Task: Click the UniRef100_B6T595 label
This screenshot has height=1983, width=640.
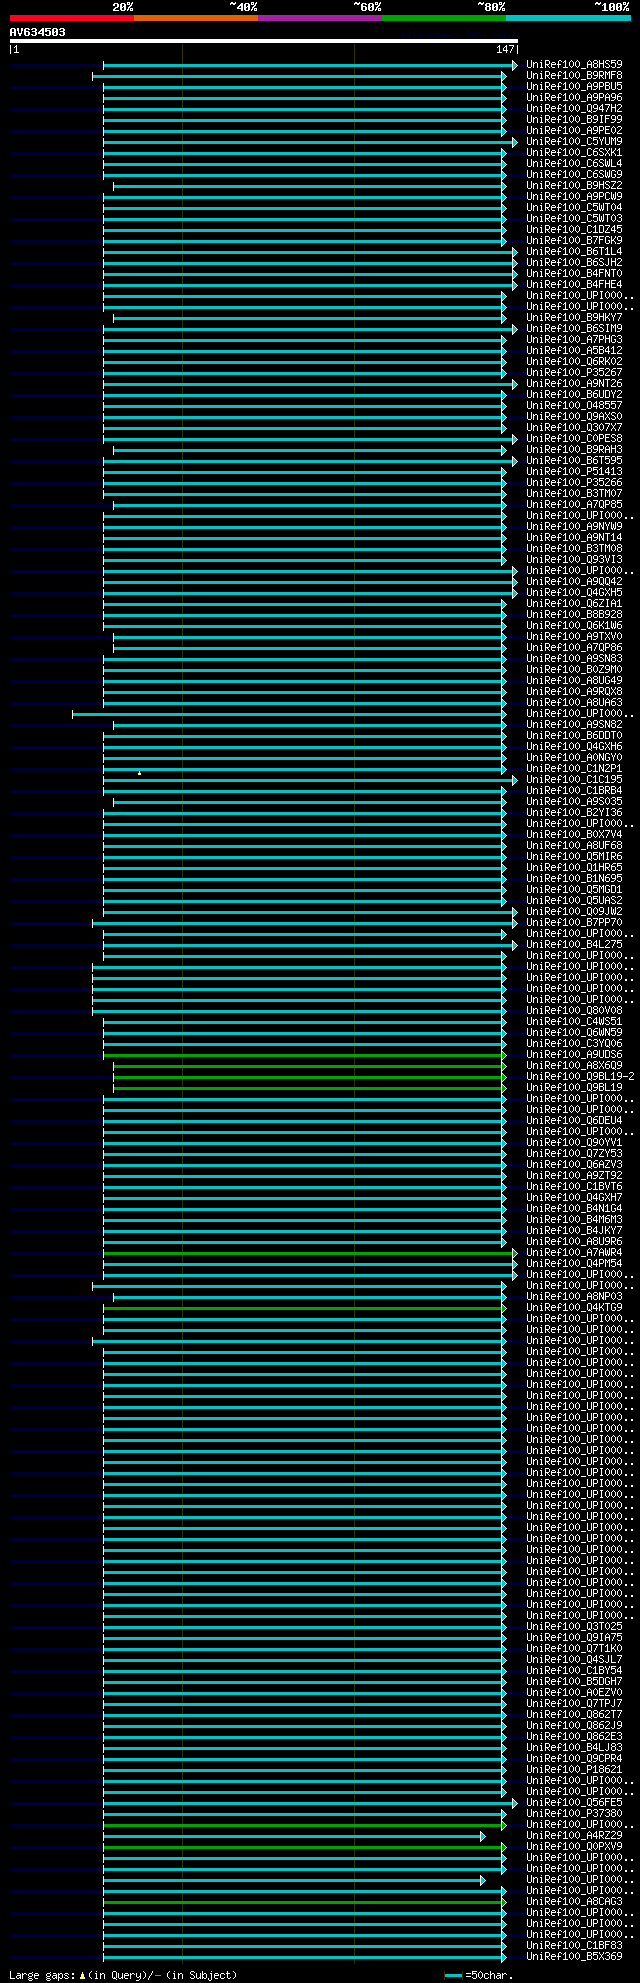Action: 574,461
